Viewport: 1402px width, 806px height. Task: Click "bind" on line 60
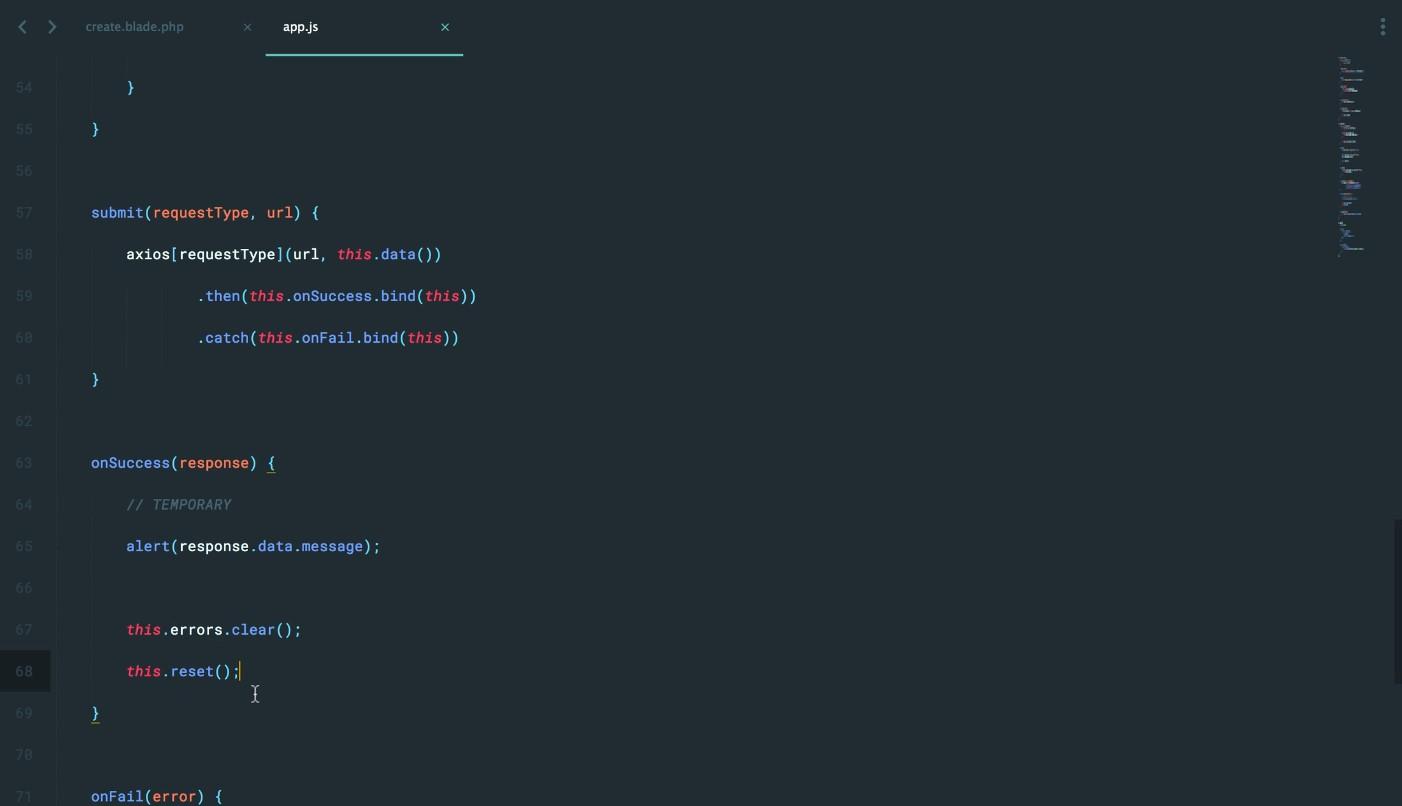381,338
